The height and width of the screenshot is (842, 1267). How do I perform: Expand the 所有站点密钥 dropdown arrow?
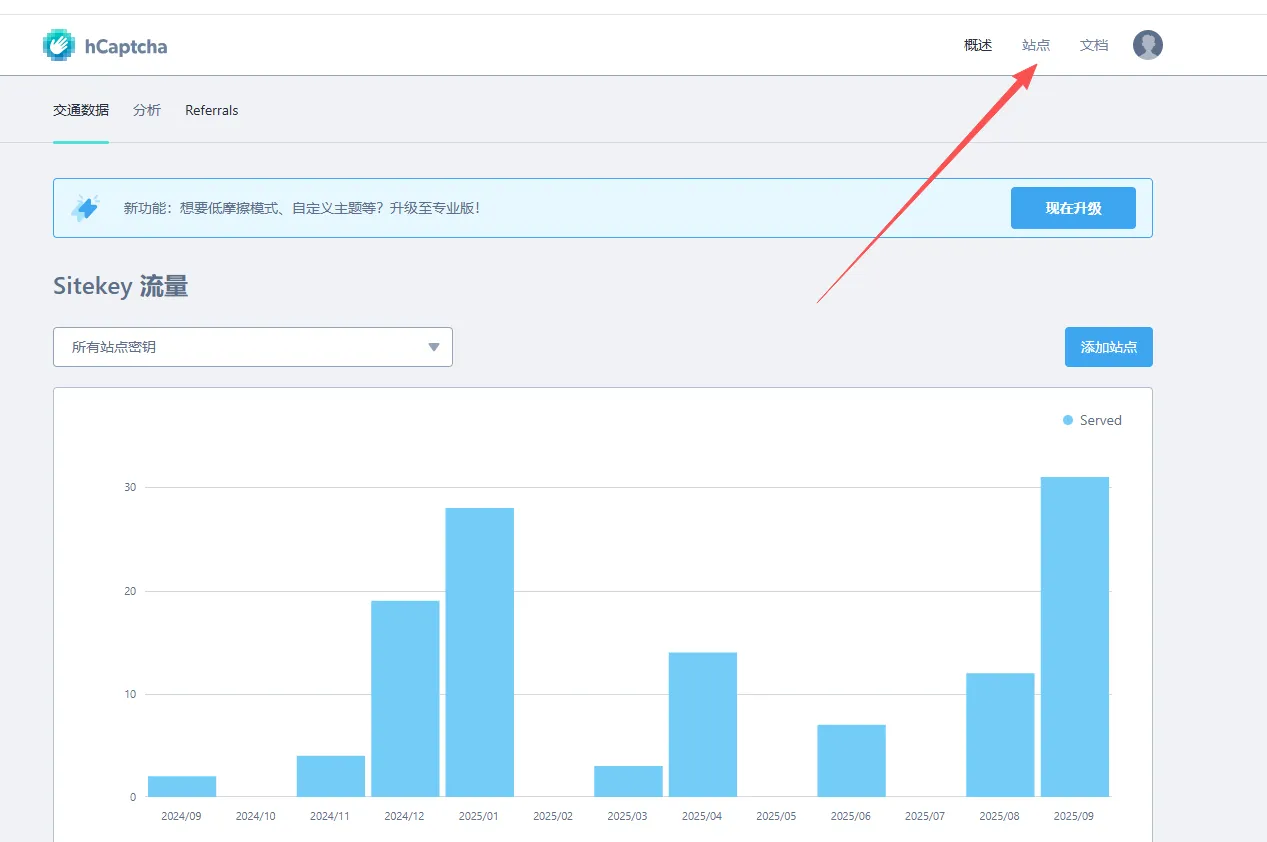434,347
